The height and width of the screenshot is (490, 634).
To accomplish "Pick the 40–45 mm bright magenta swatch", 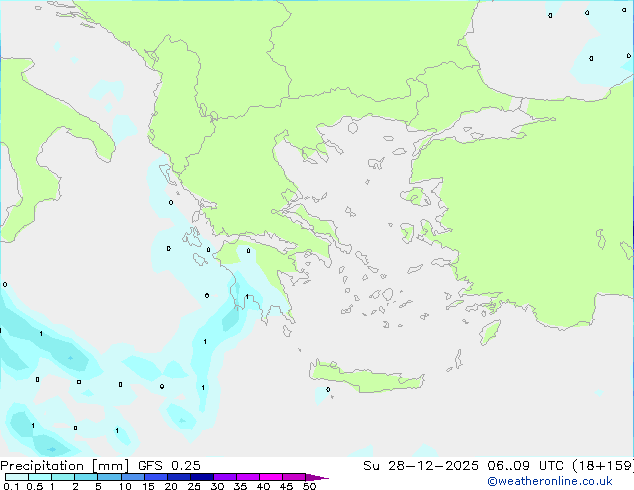I will click(271, 477).
